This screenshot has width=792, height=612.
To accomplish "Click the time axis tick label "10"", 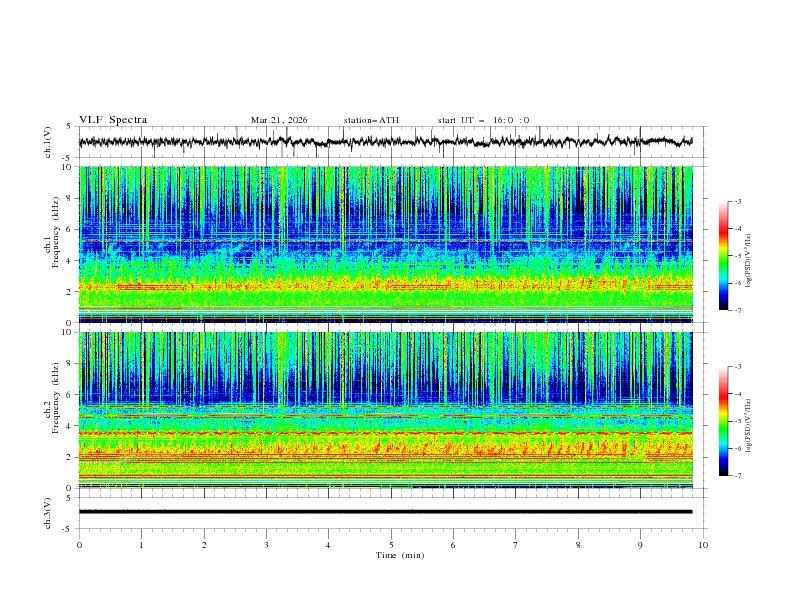I will [x=703, y=545].
